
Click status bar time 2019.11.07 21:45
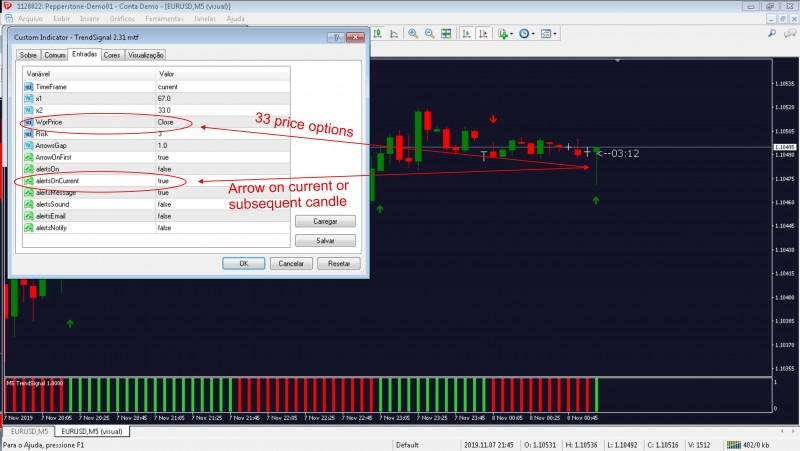pyautogui.click(x=488, y=445)
